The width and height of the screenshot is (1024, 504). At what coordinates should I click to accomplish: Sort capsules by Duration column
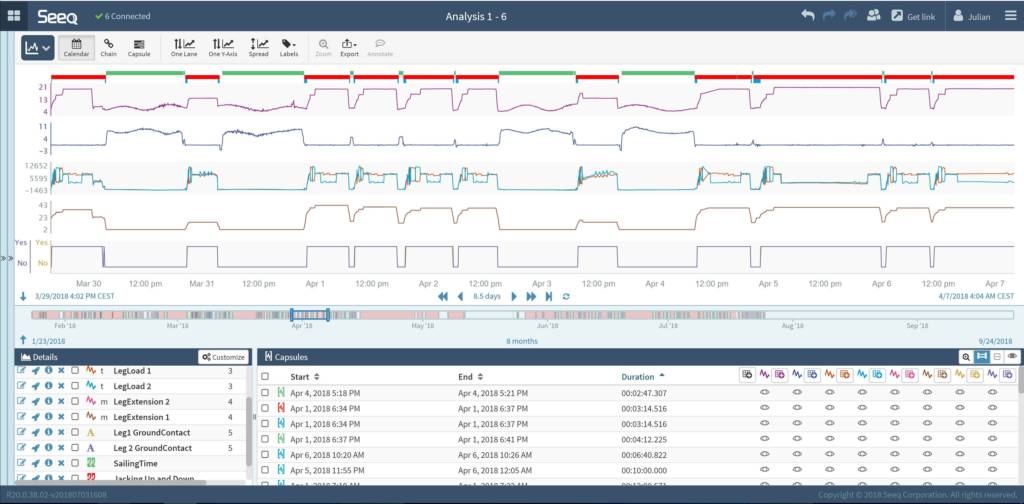643,377
